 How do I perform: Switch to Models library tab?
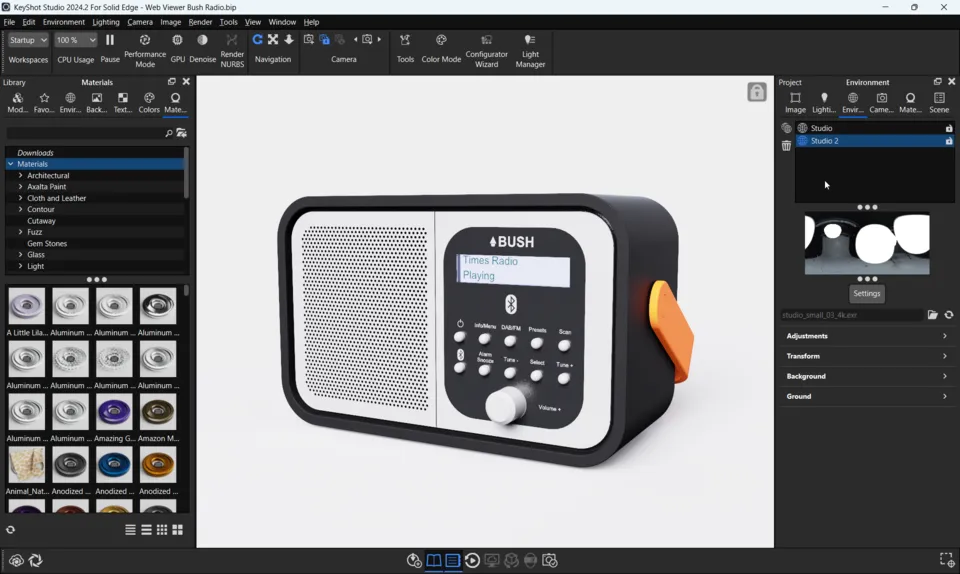[x=17, y=102]
